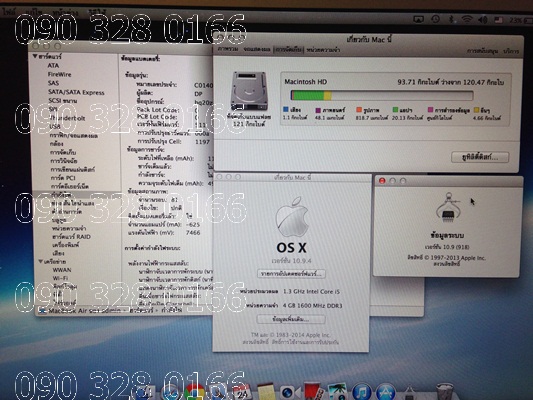Open the input language flag menu
This screenshot has height=400, width=533.
coord(498,20)
